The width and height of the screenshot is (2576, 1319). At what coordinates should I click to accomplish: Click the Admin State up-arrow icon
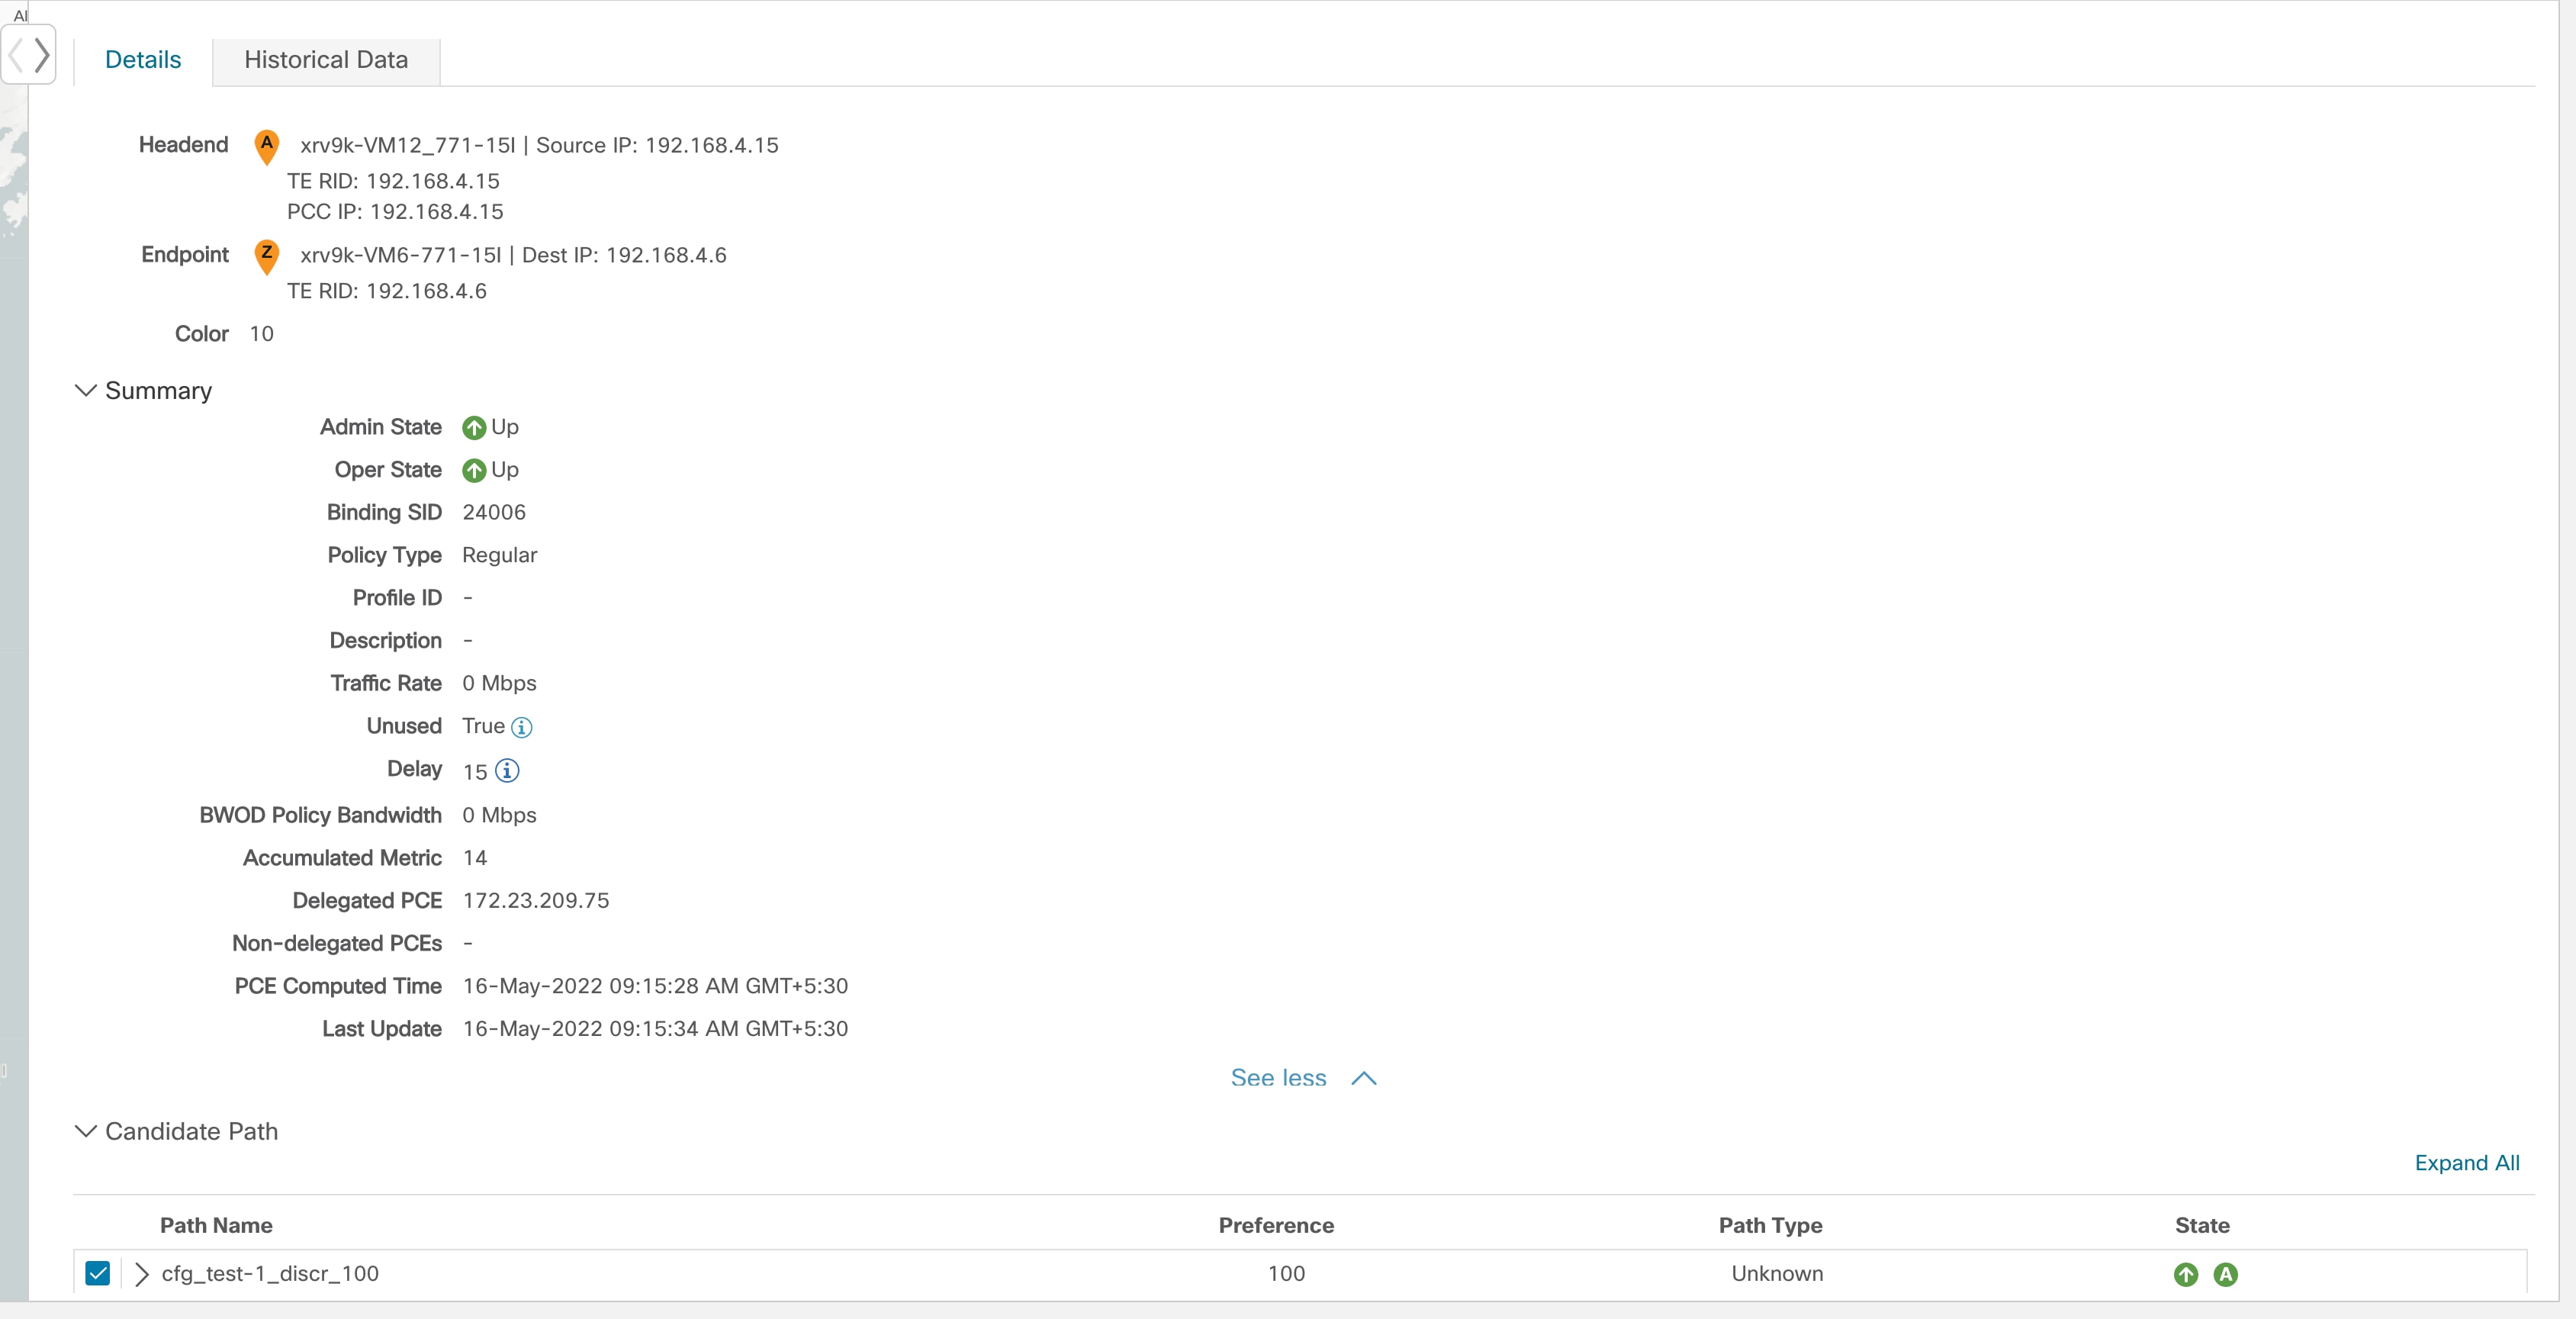(474, 428)
